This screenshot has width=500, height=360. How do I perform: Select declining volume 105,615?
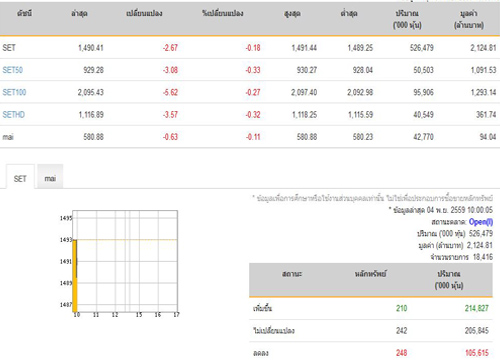477,353
